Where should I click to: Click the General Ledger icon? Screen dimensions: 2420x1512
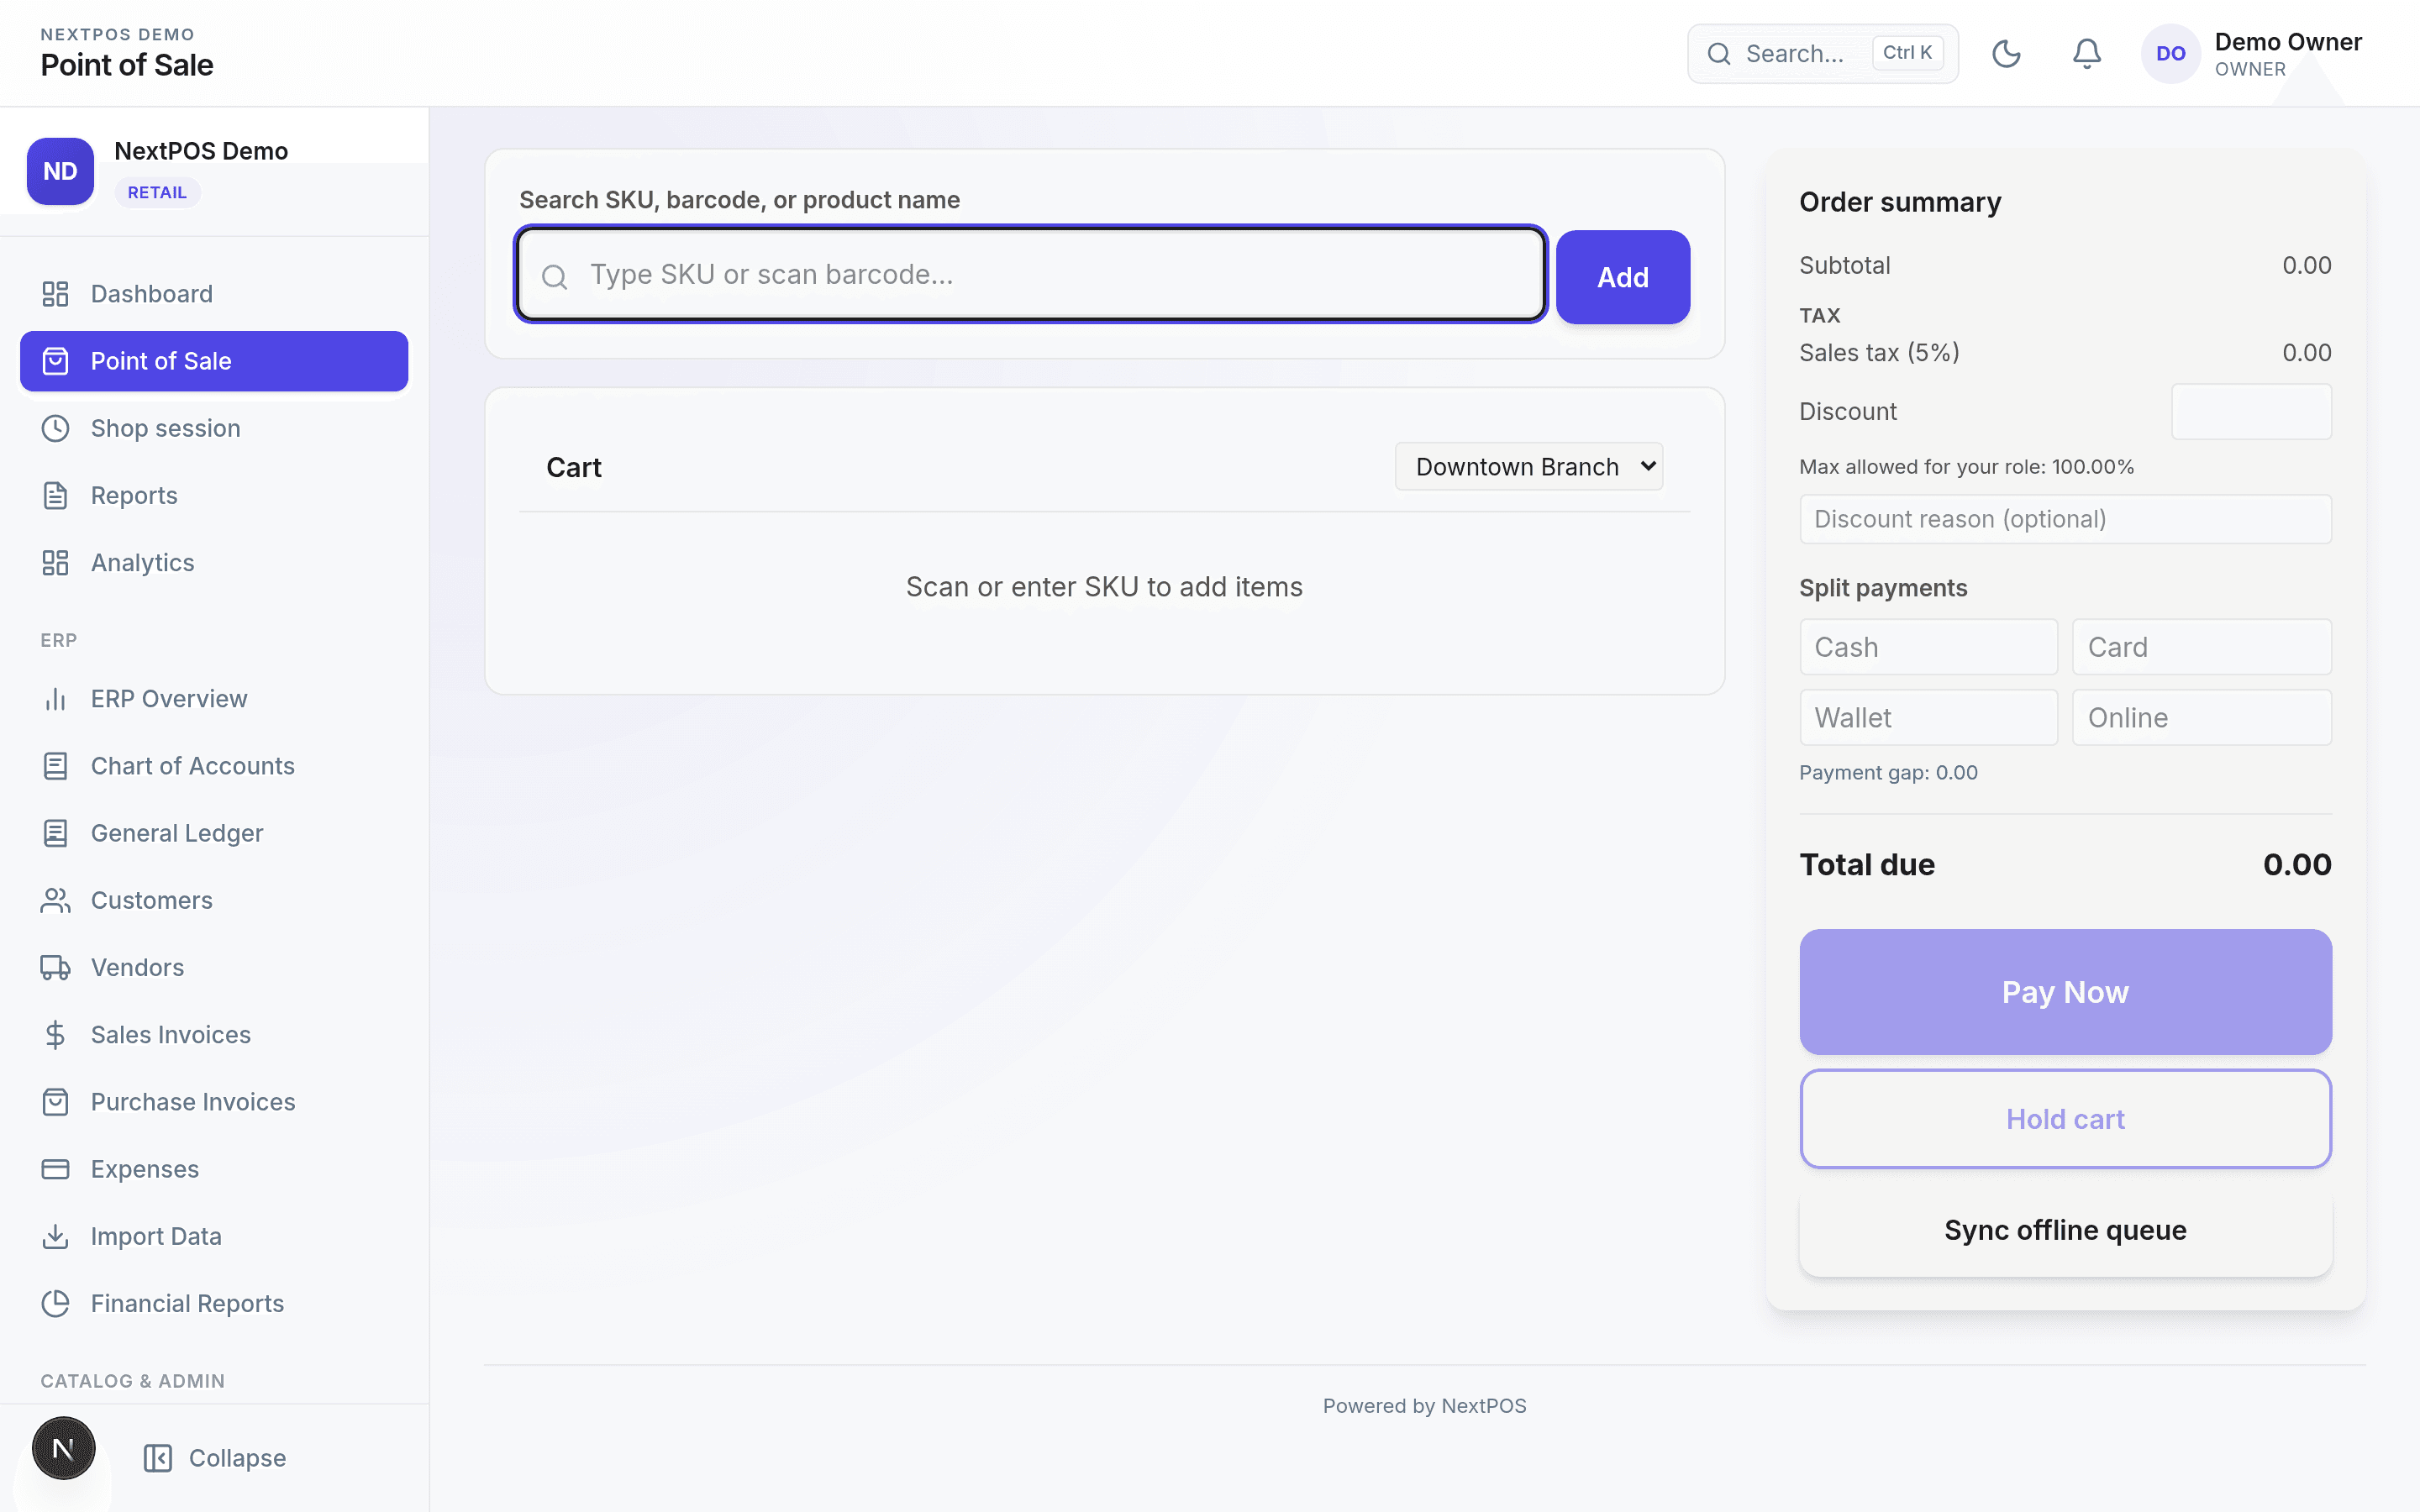(55, 833)
